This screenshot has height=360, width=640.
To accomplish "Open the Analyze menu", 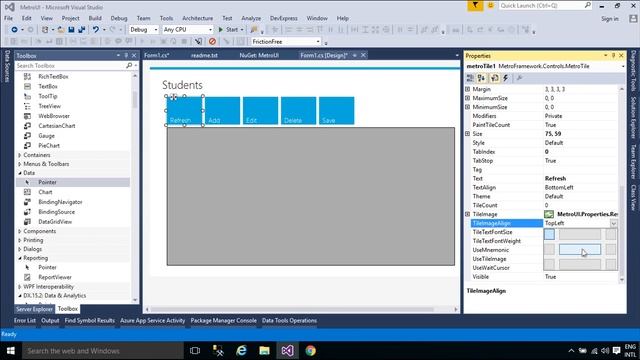I will point(251,18).
